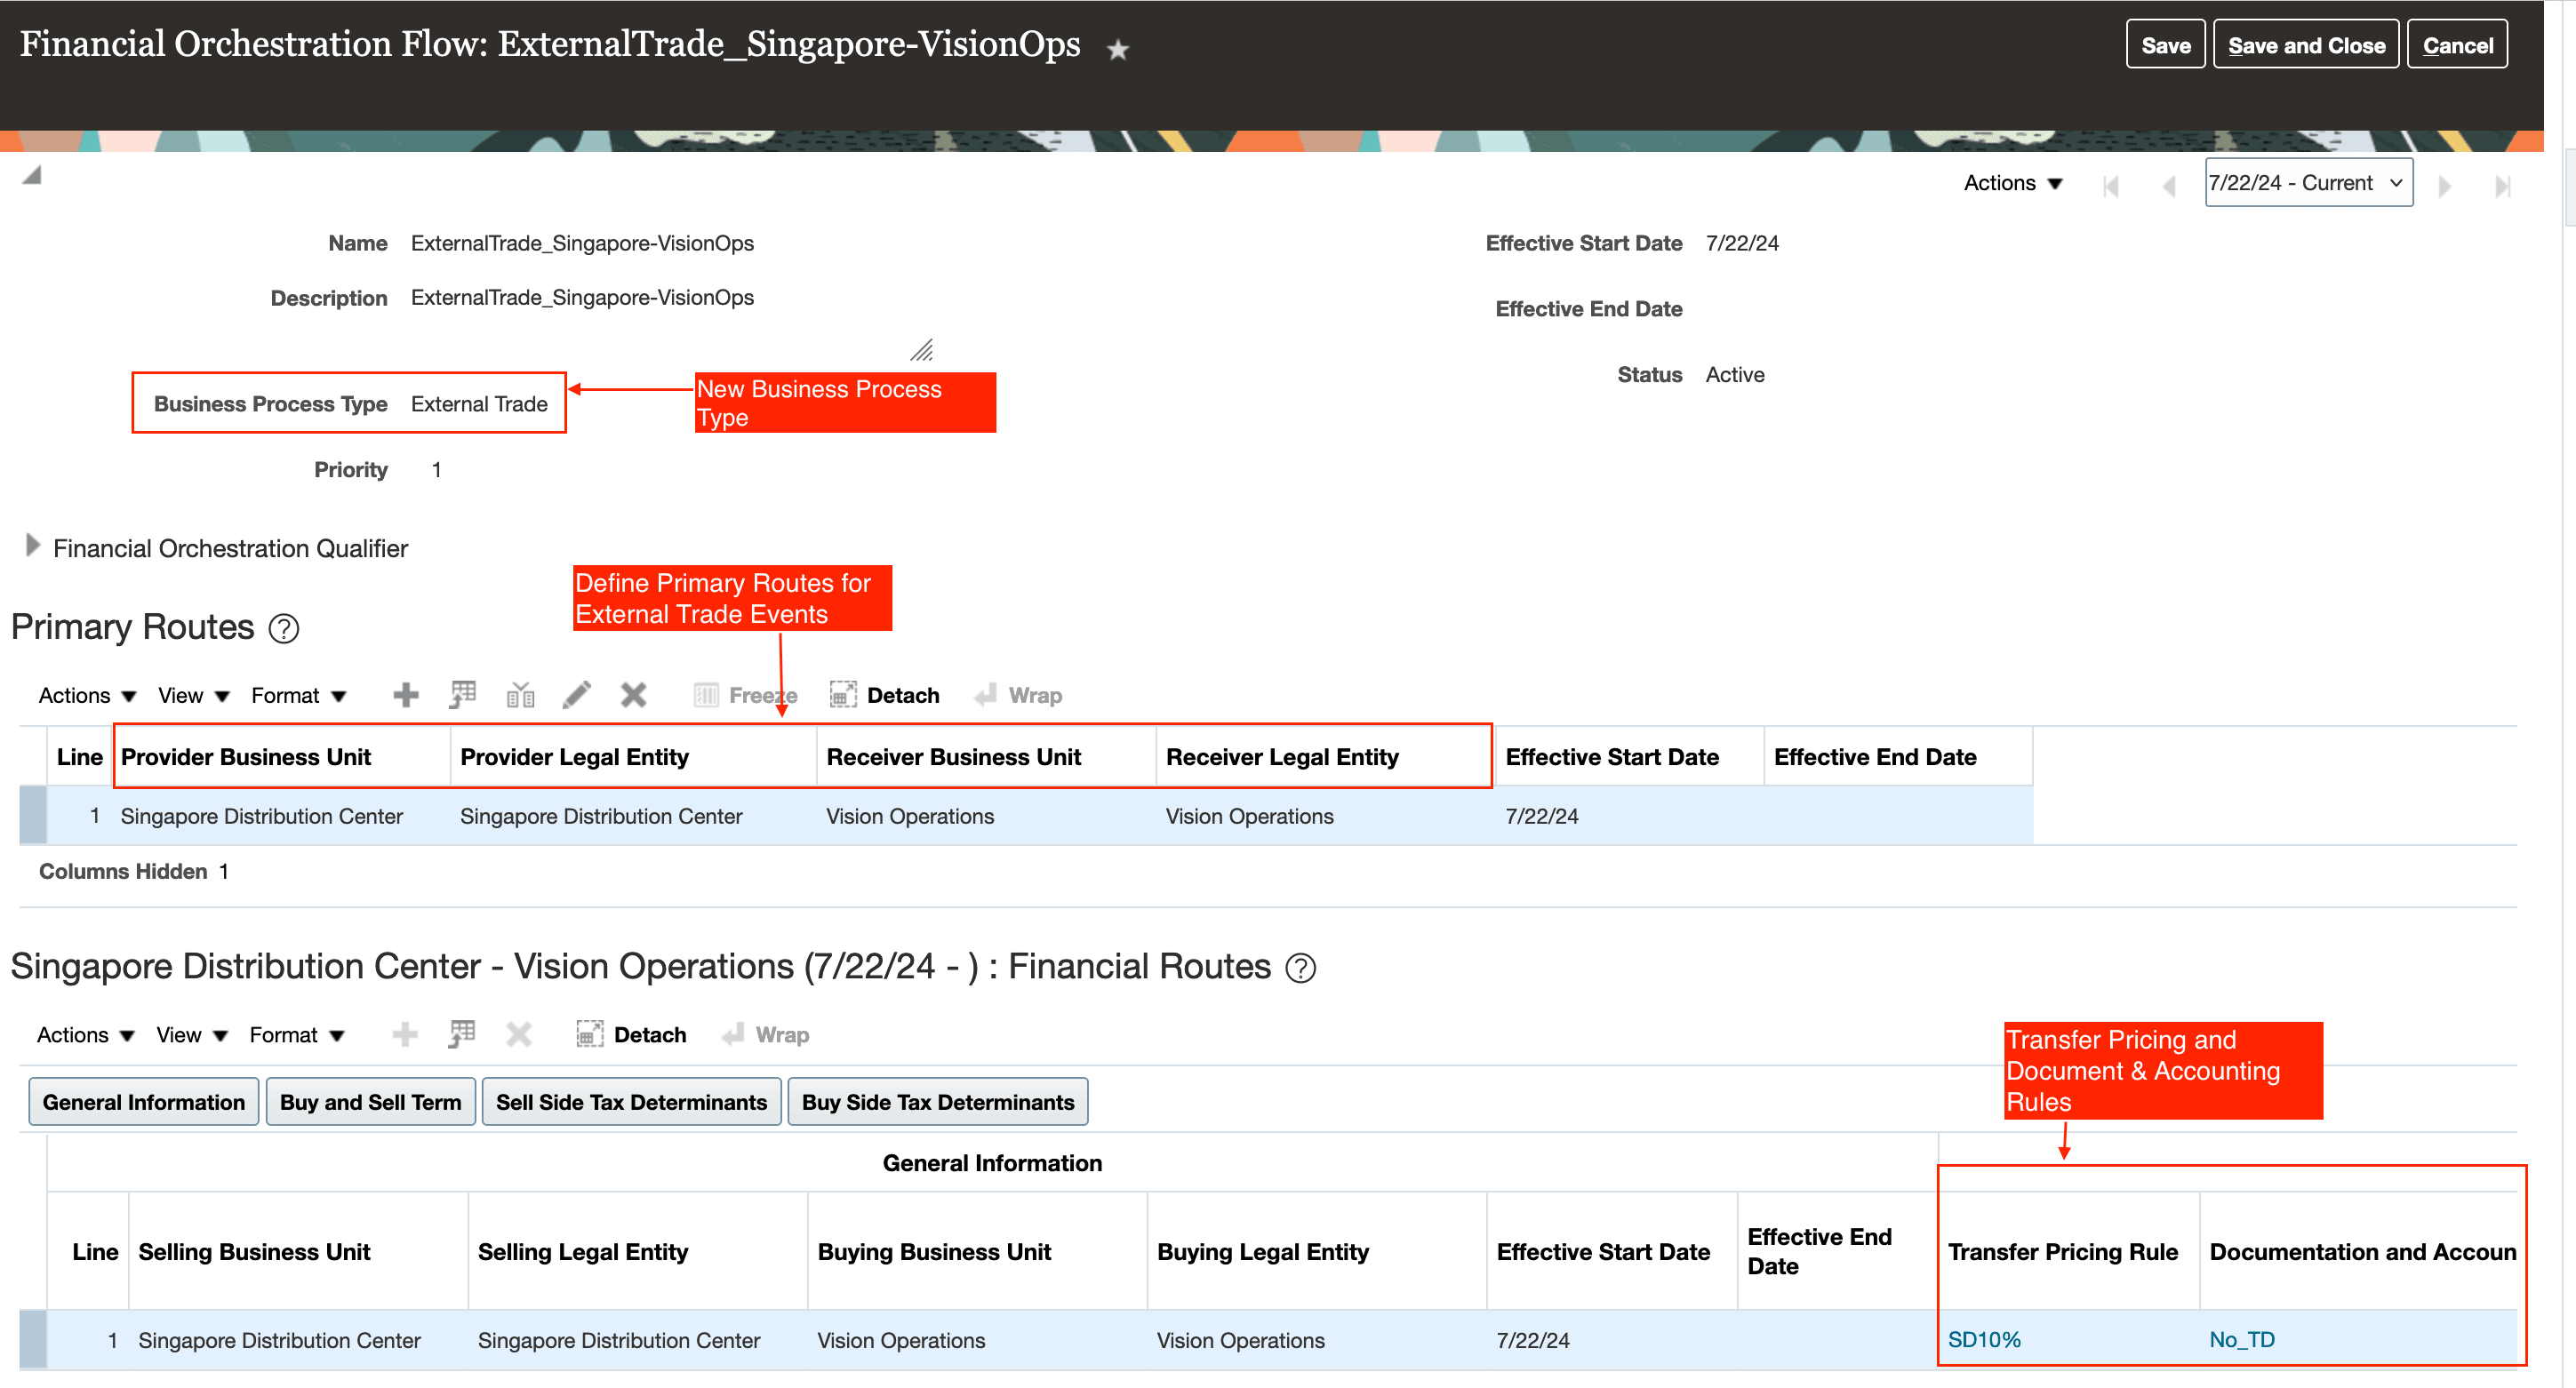The width and height of the screenshot is (2576, 1388).
Task: Click the add row plus icon in Primary Routes
Action: point(405,695)
